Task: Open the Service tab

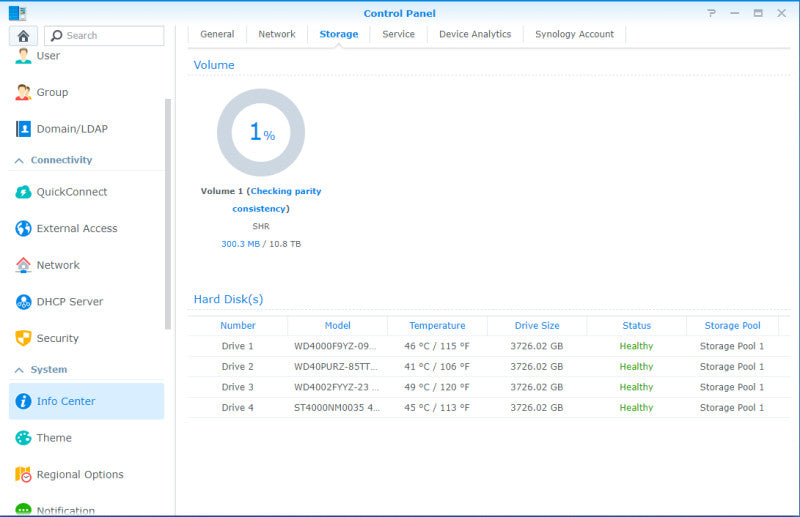Action: tap(398, 34)
